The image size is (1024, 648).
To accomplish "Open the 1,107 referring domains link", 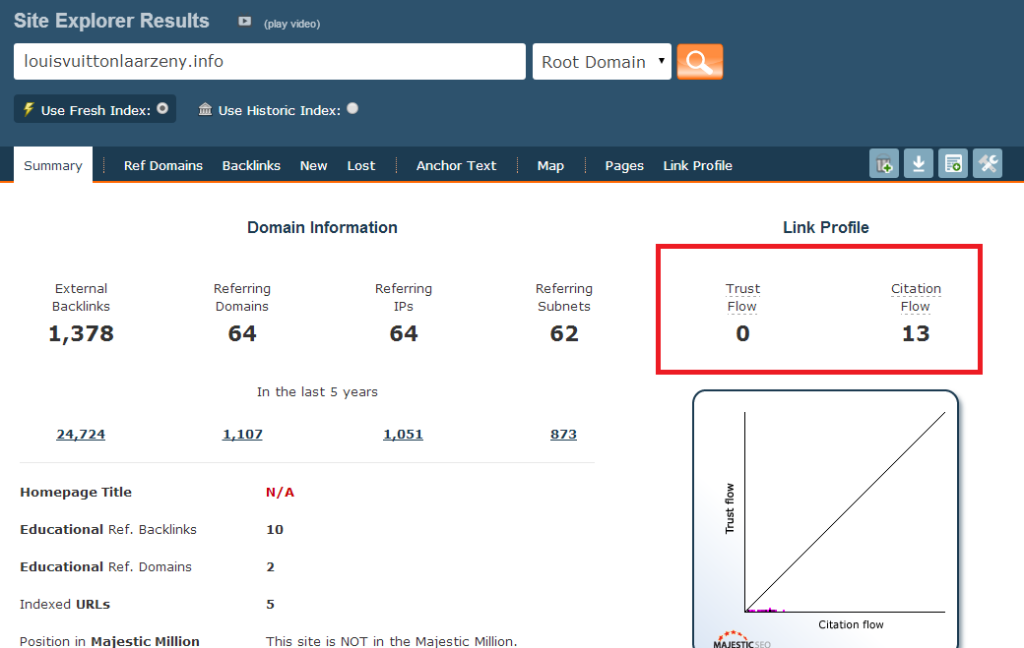I will coord(242,434).
